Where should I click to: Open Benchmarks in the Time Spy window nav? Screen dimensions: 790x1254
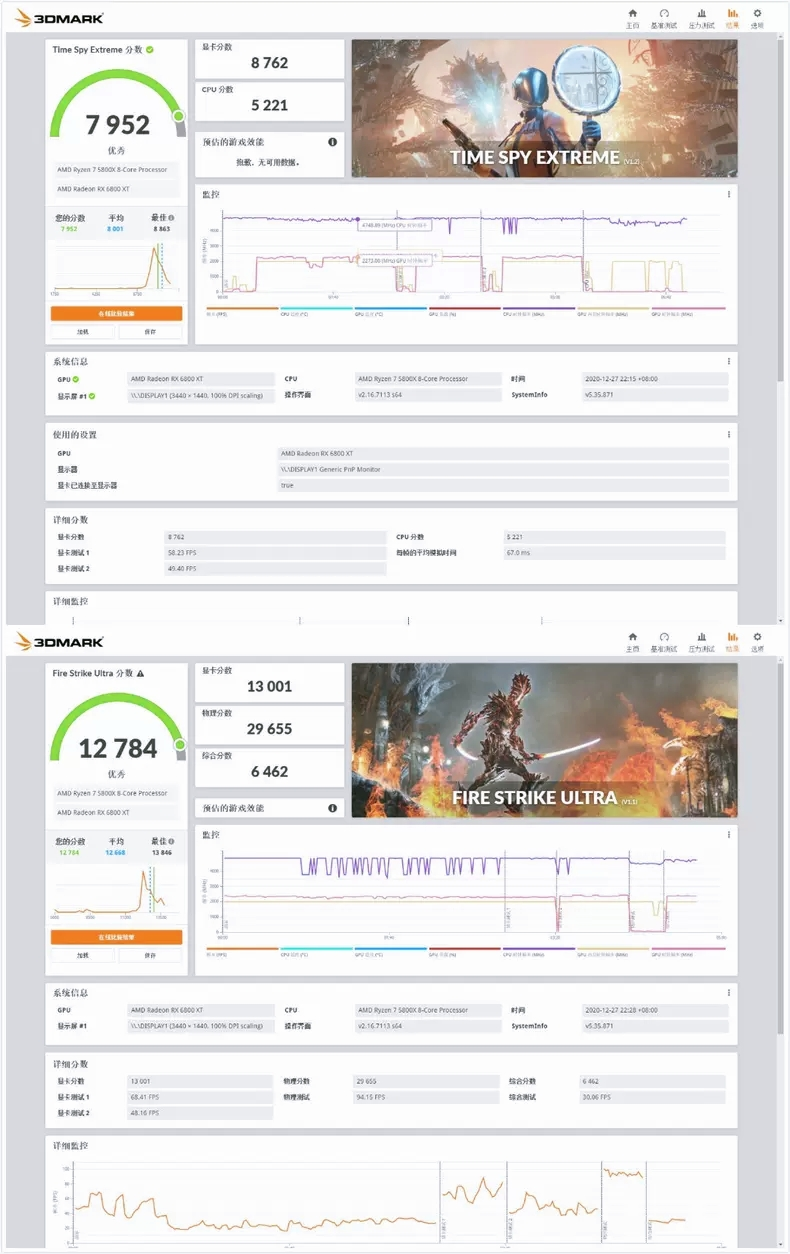(663, 18)
